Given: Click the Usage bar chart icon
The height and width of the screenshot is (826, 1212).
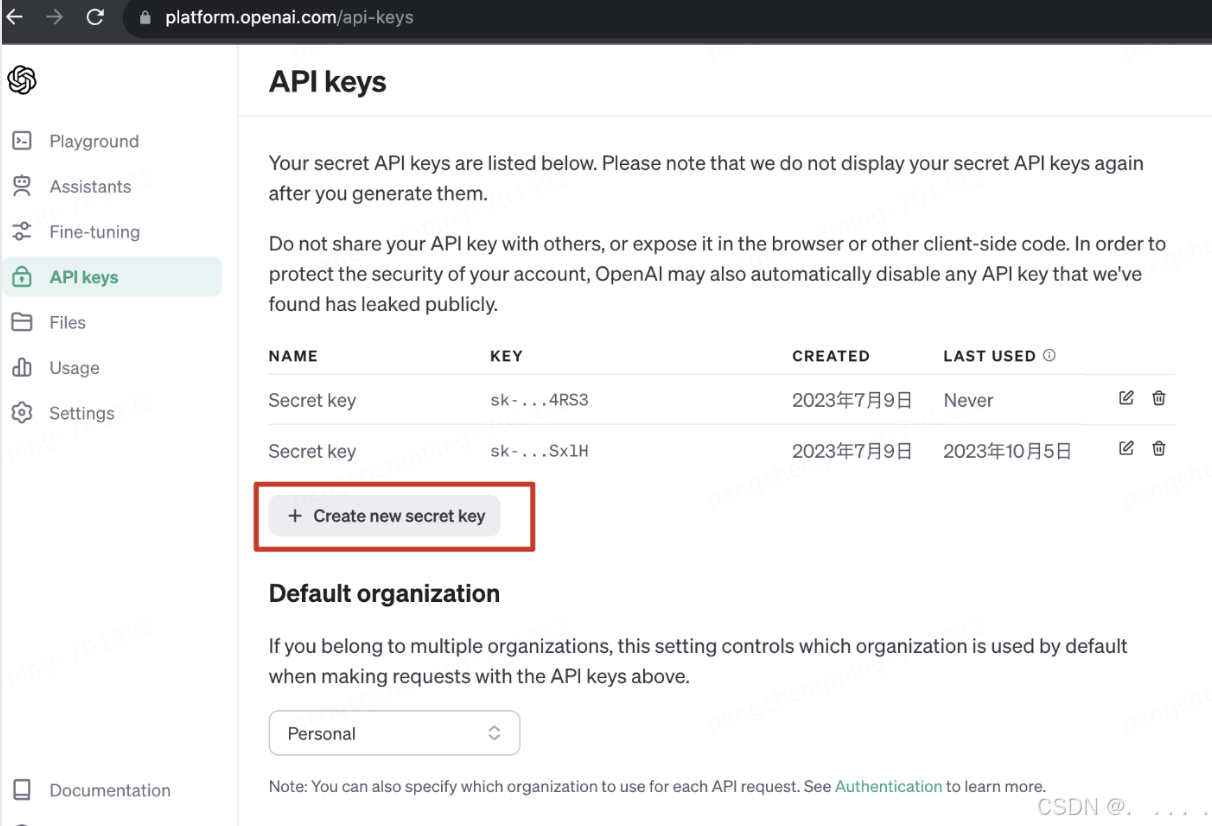Looking at the screenshot, I should point(22,367).
